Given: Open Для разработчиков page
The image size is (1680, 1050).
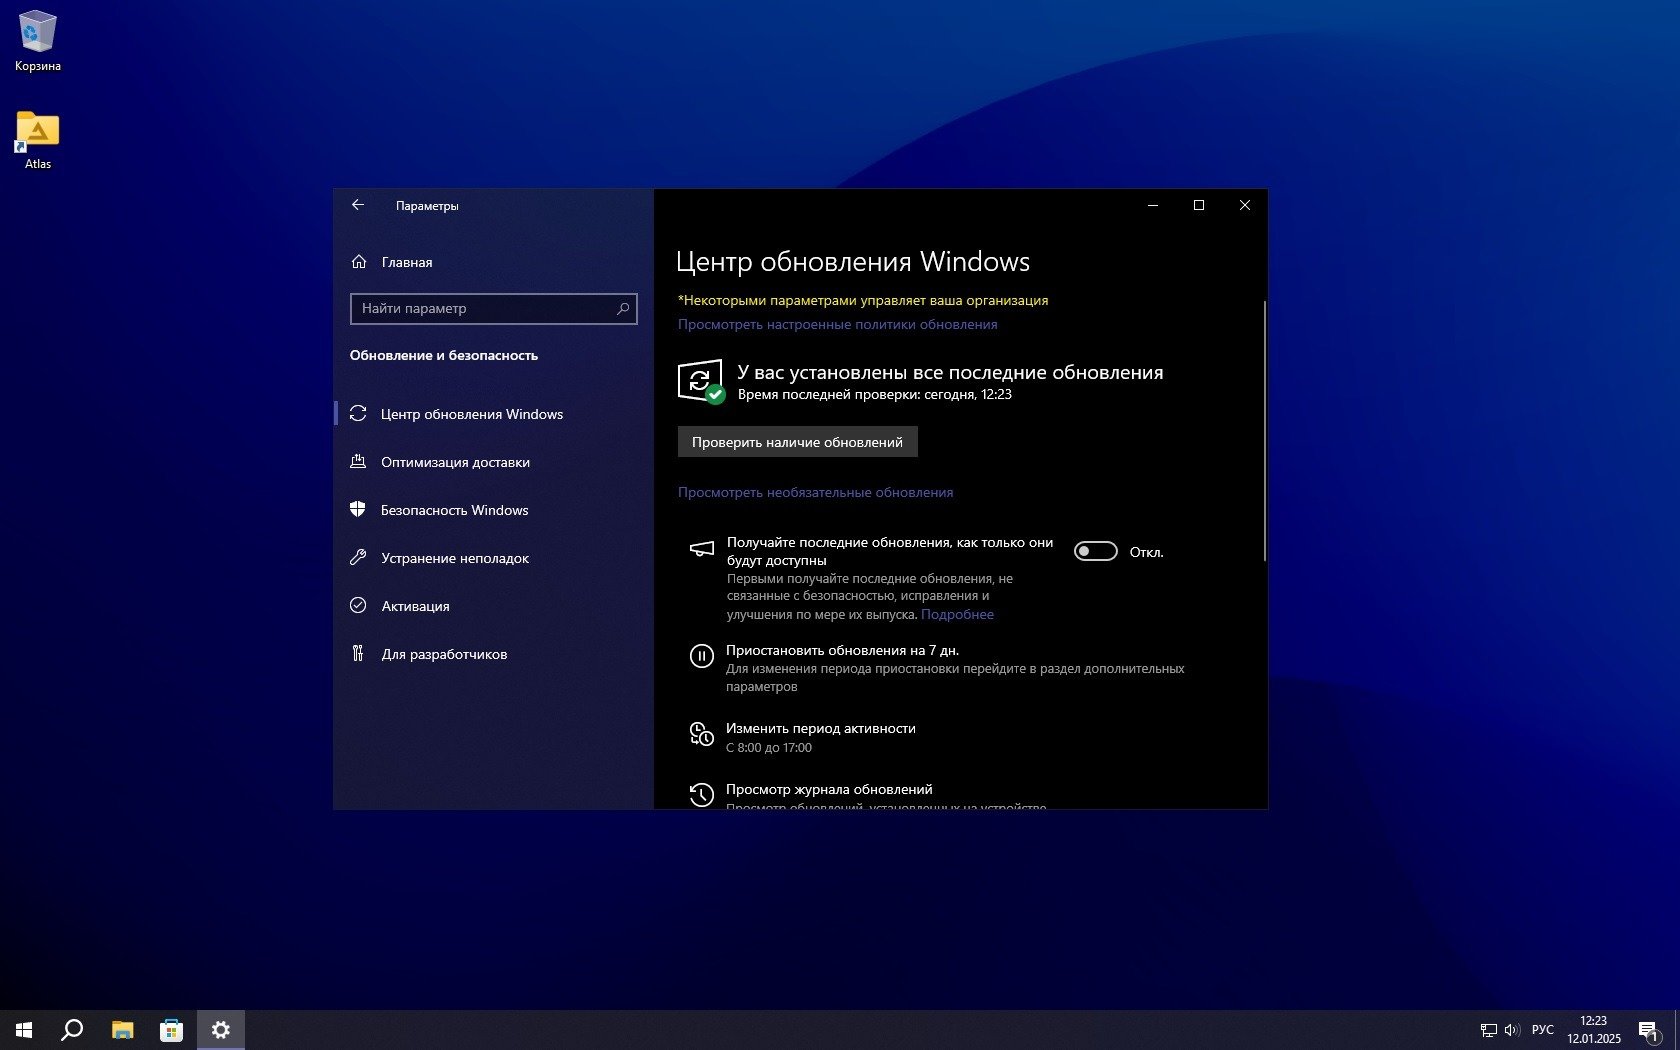Looking at the screenshot, I should coord(444,654).
